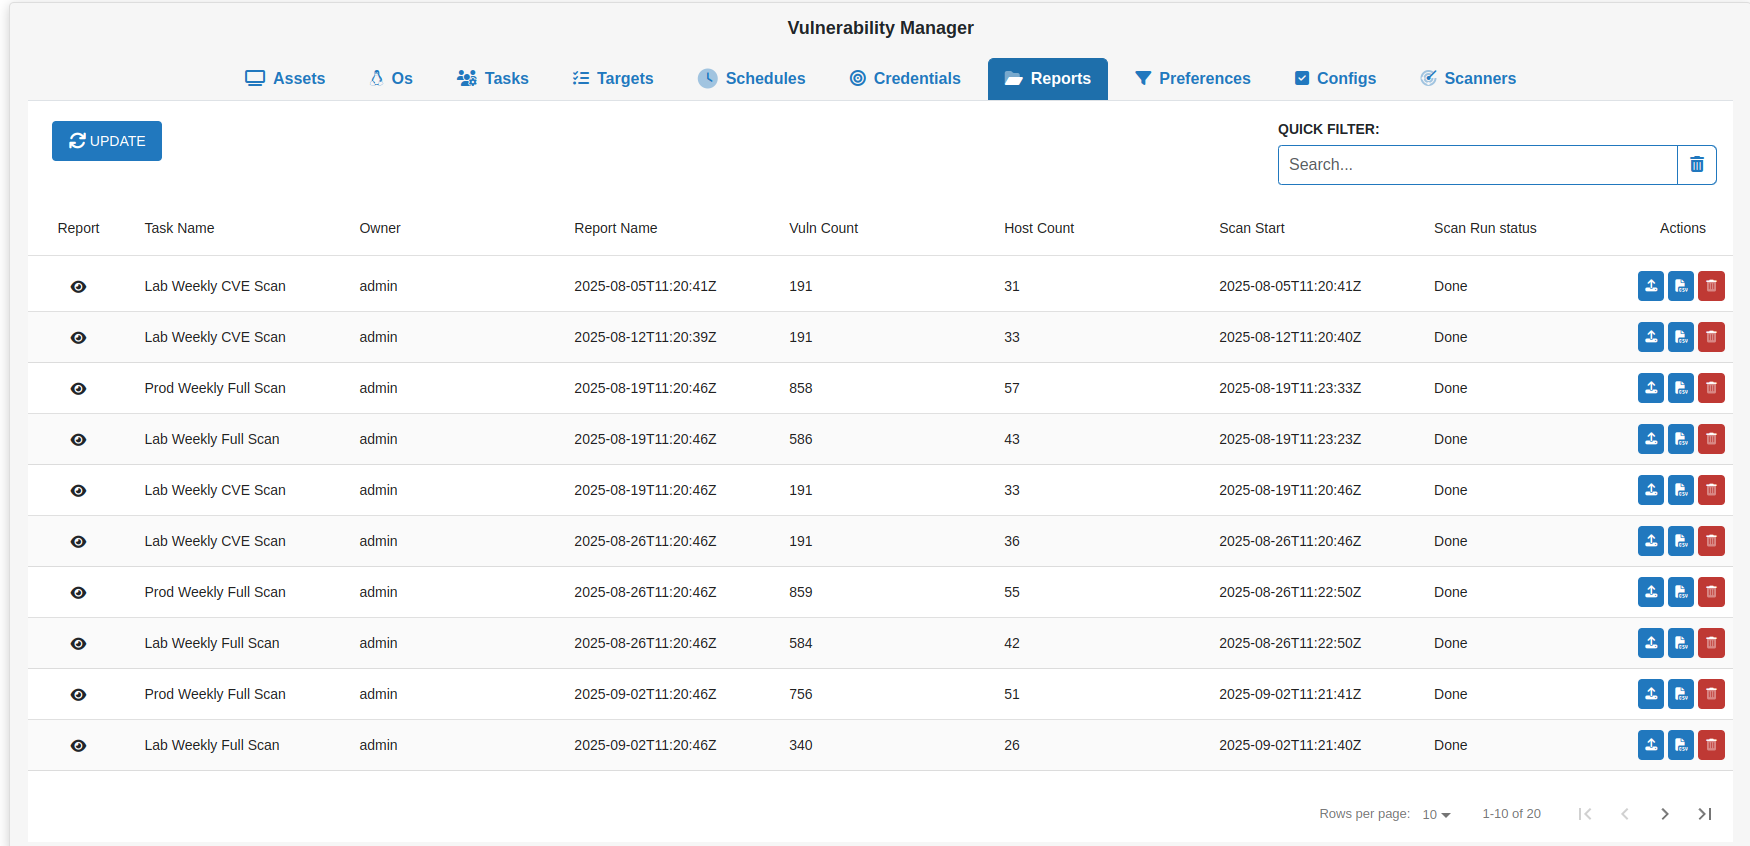Clear the quick filter with trash icon
Image resolution: width=1750 pixels, height=846 pixels.
click(x=1696, y=165)
